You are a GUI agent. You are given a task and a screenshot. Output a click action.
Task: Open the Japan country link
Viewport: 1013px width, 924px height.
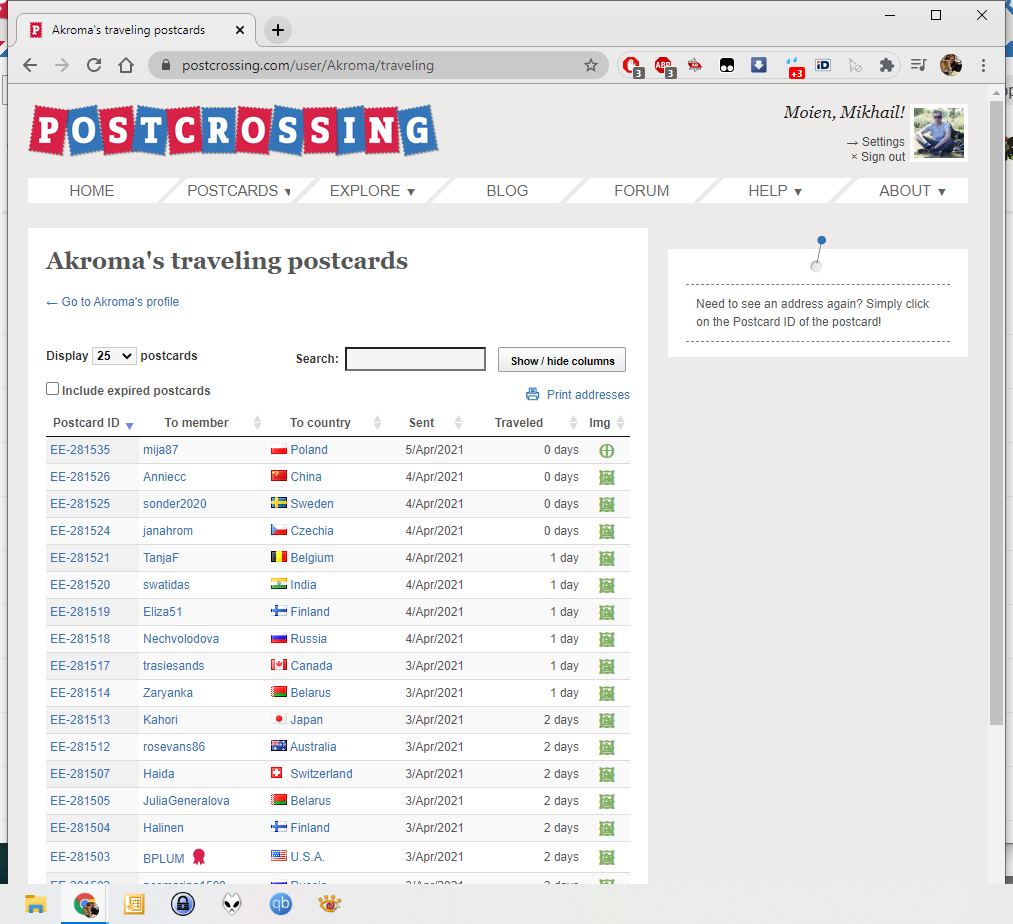[306, 720]
